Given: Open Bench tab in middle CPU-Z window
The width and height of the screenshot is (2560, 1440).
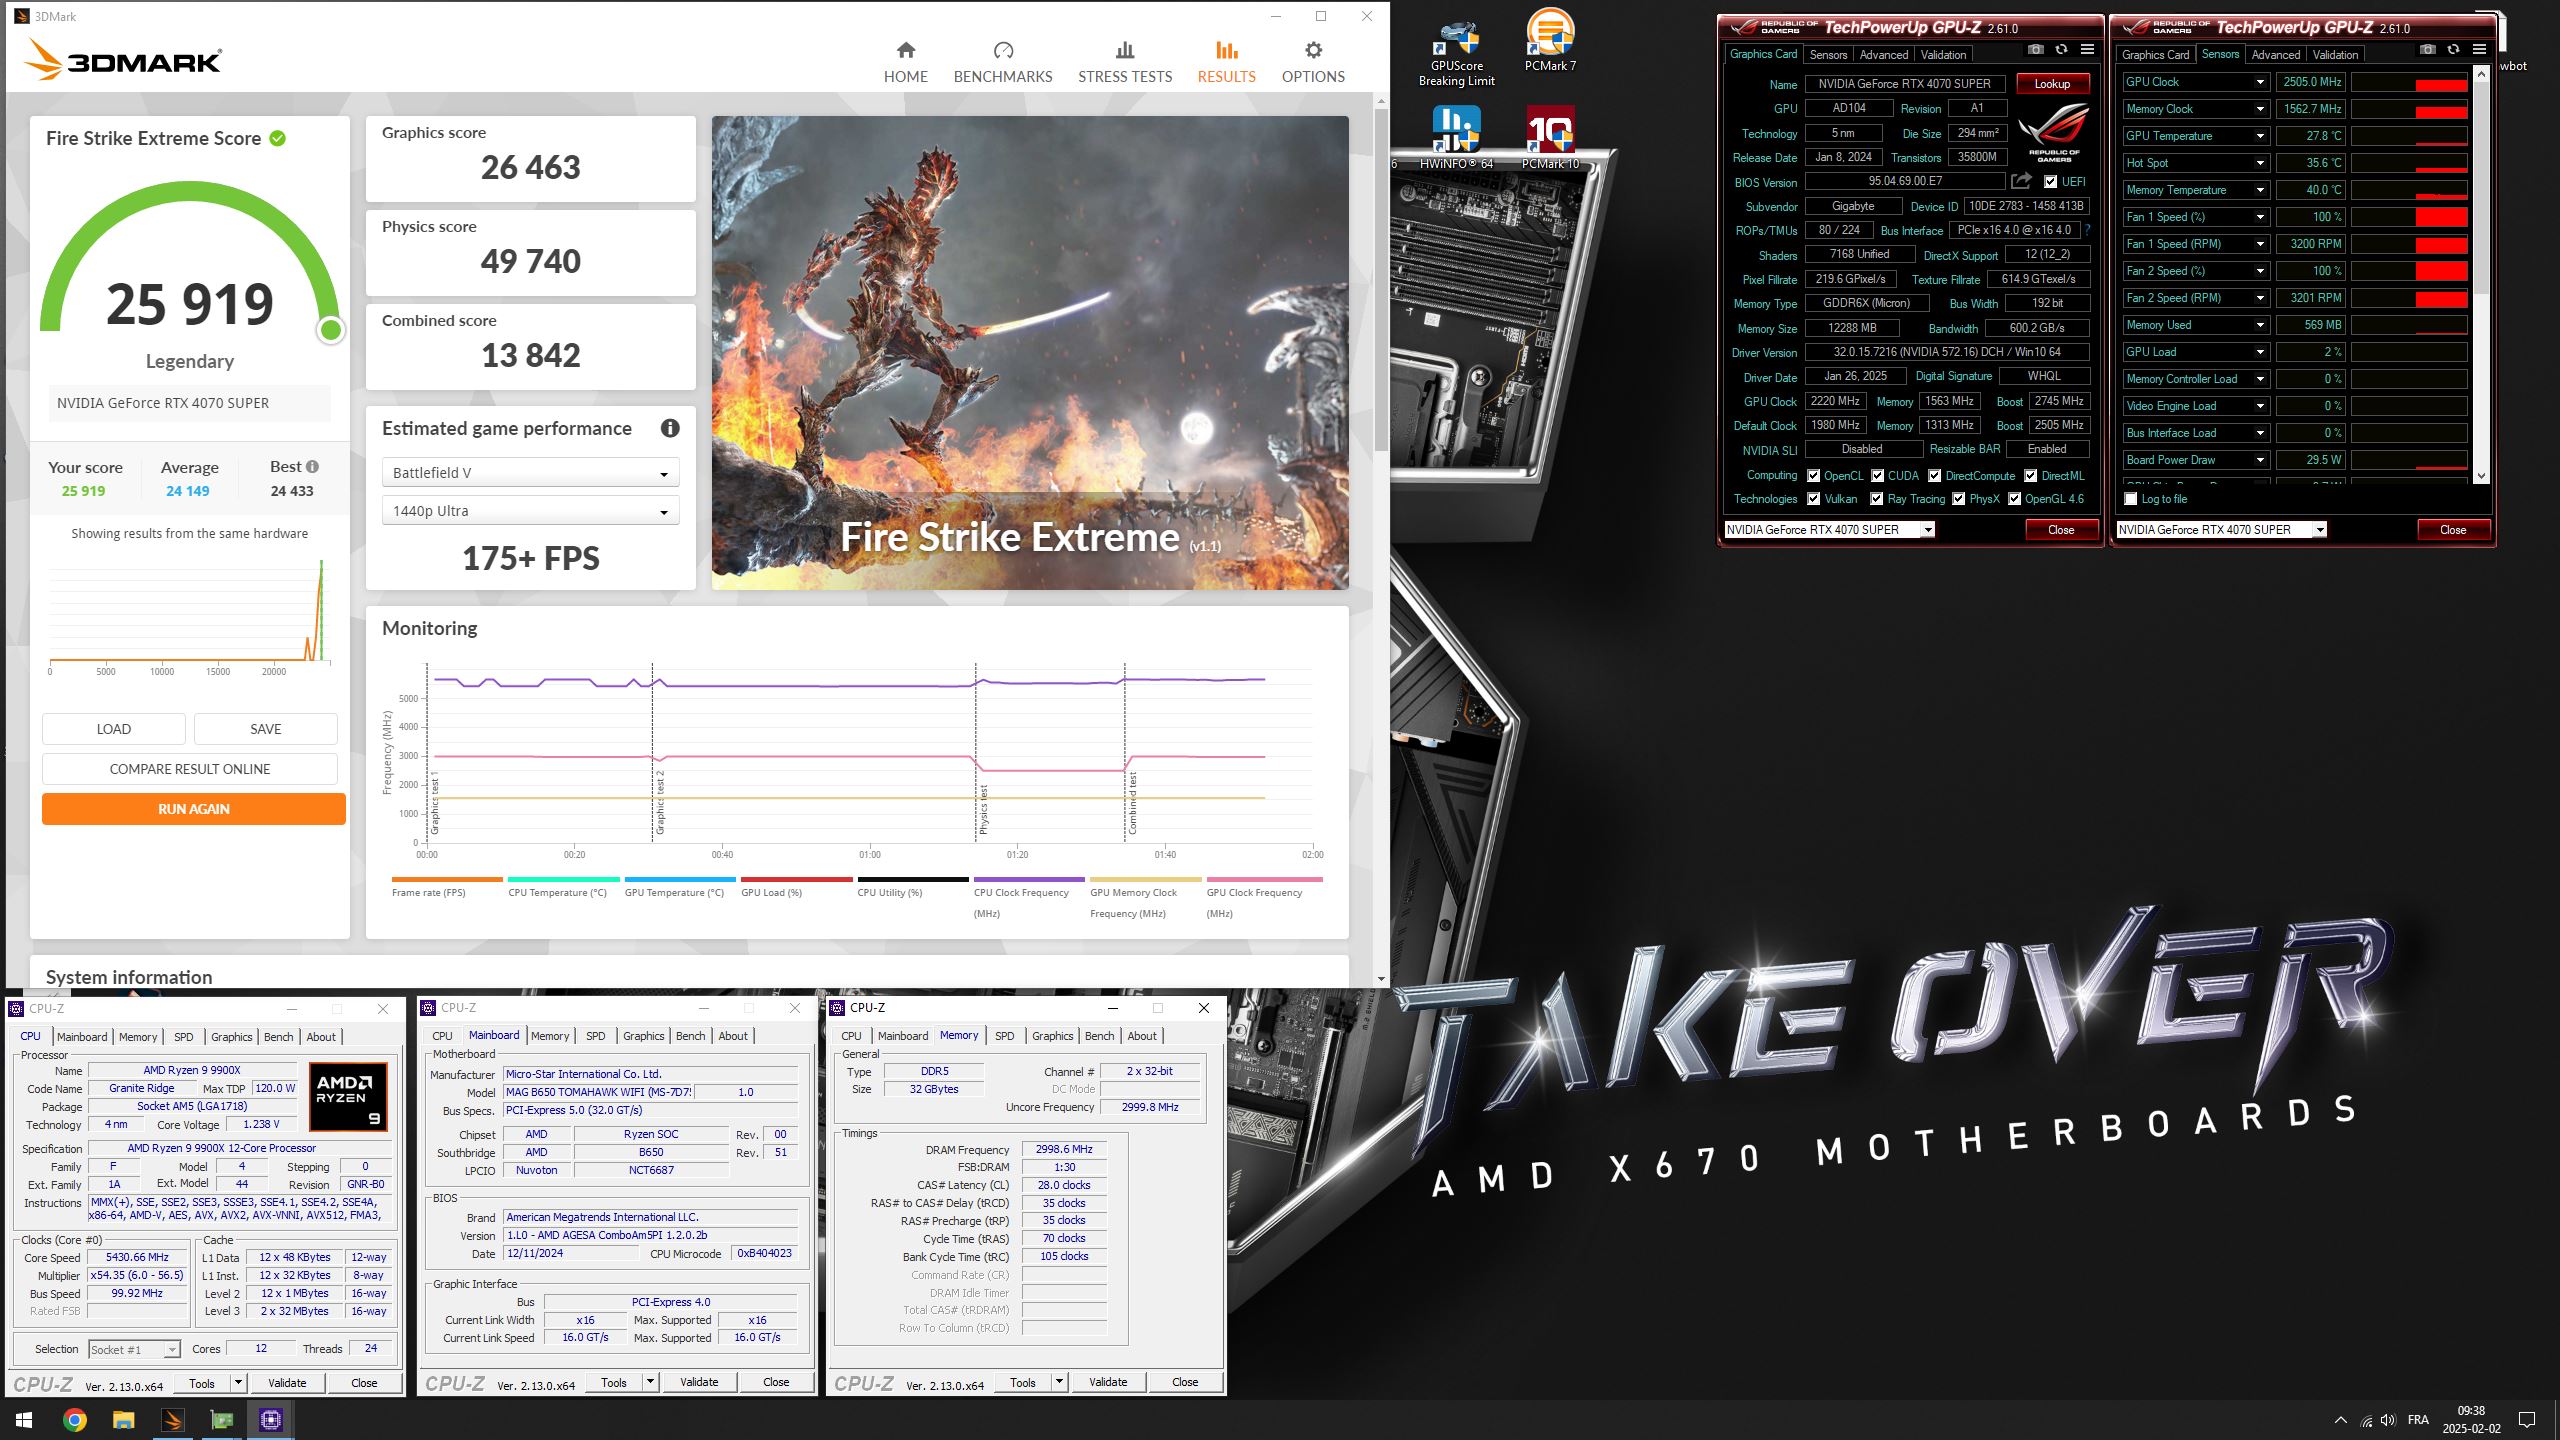Looking at the screenshot, I should pos(690,1036).
